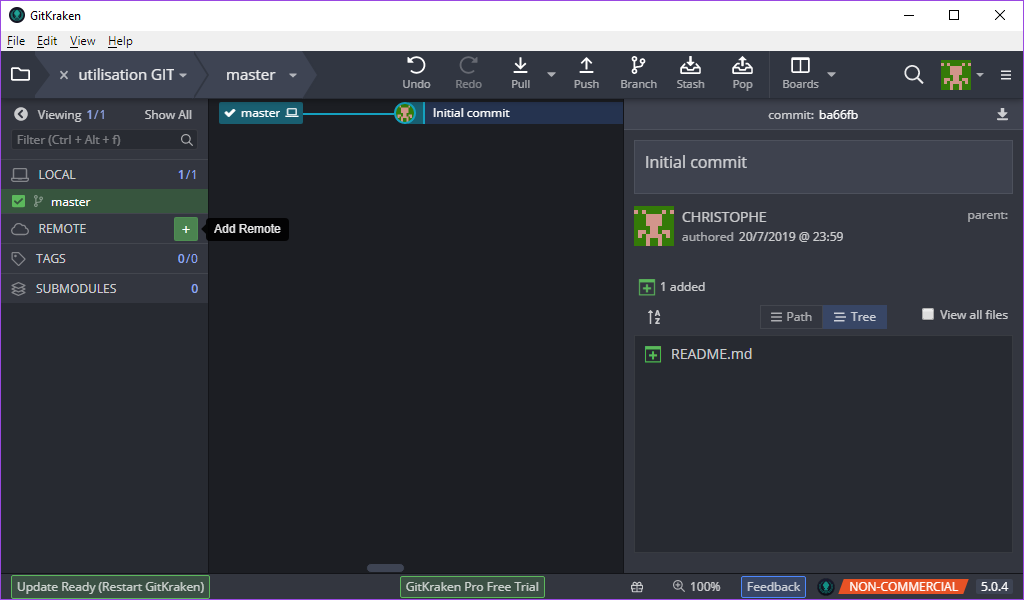The height and width of the screenshot is (600, 1024).
Task: Collapse the left panel back arrow
Action: (x=21, y=114)
